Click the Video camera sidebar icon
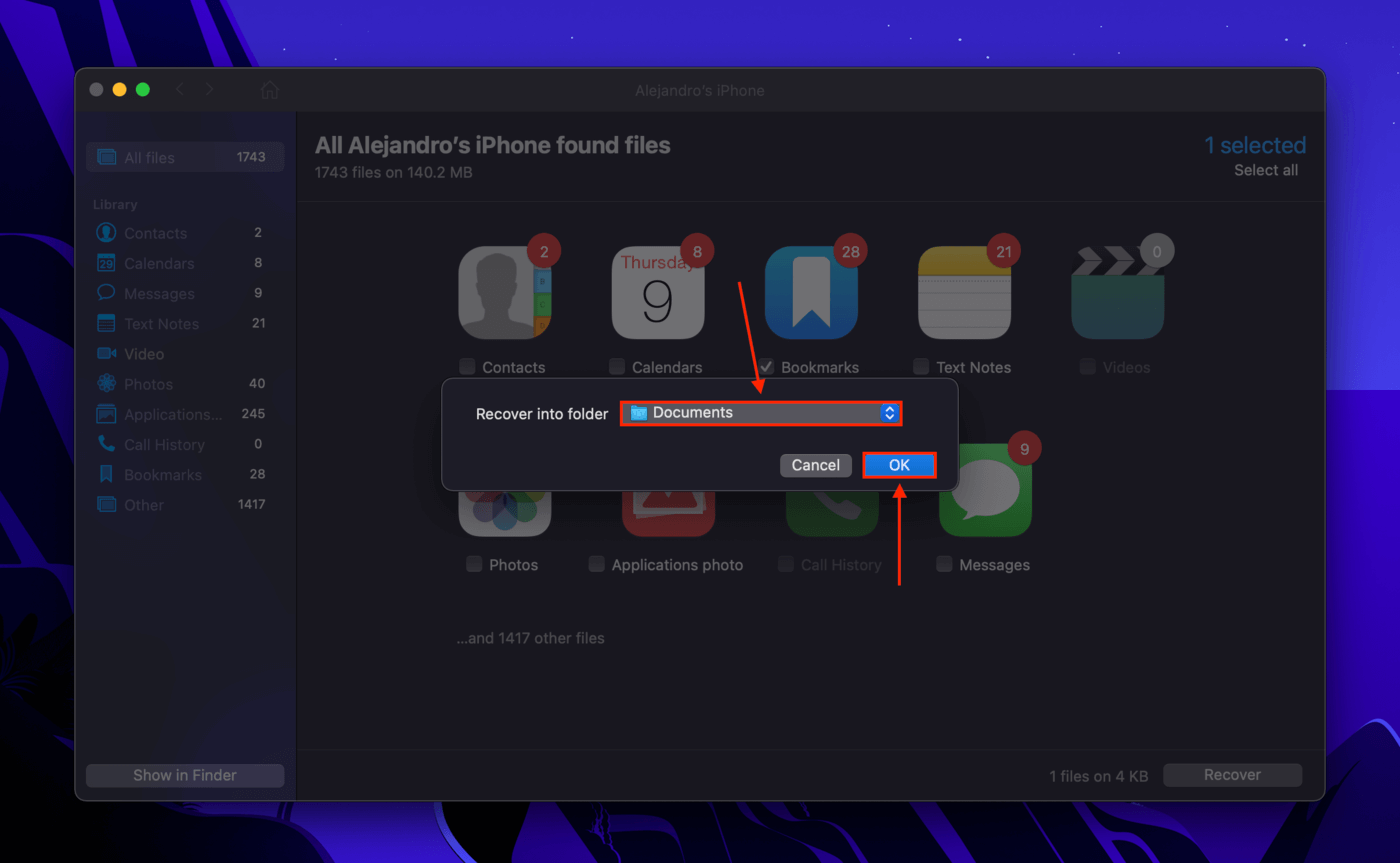1400x863 pixels. pos(106,353)
